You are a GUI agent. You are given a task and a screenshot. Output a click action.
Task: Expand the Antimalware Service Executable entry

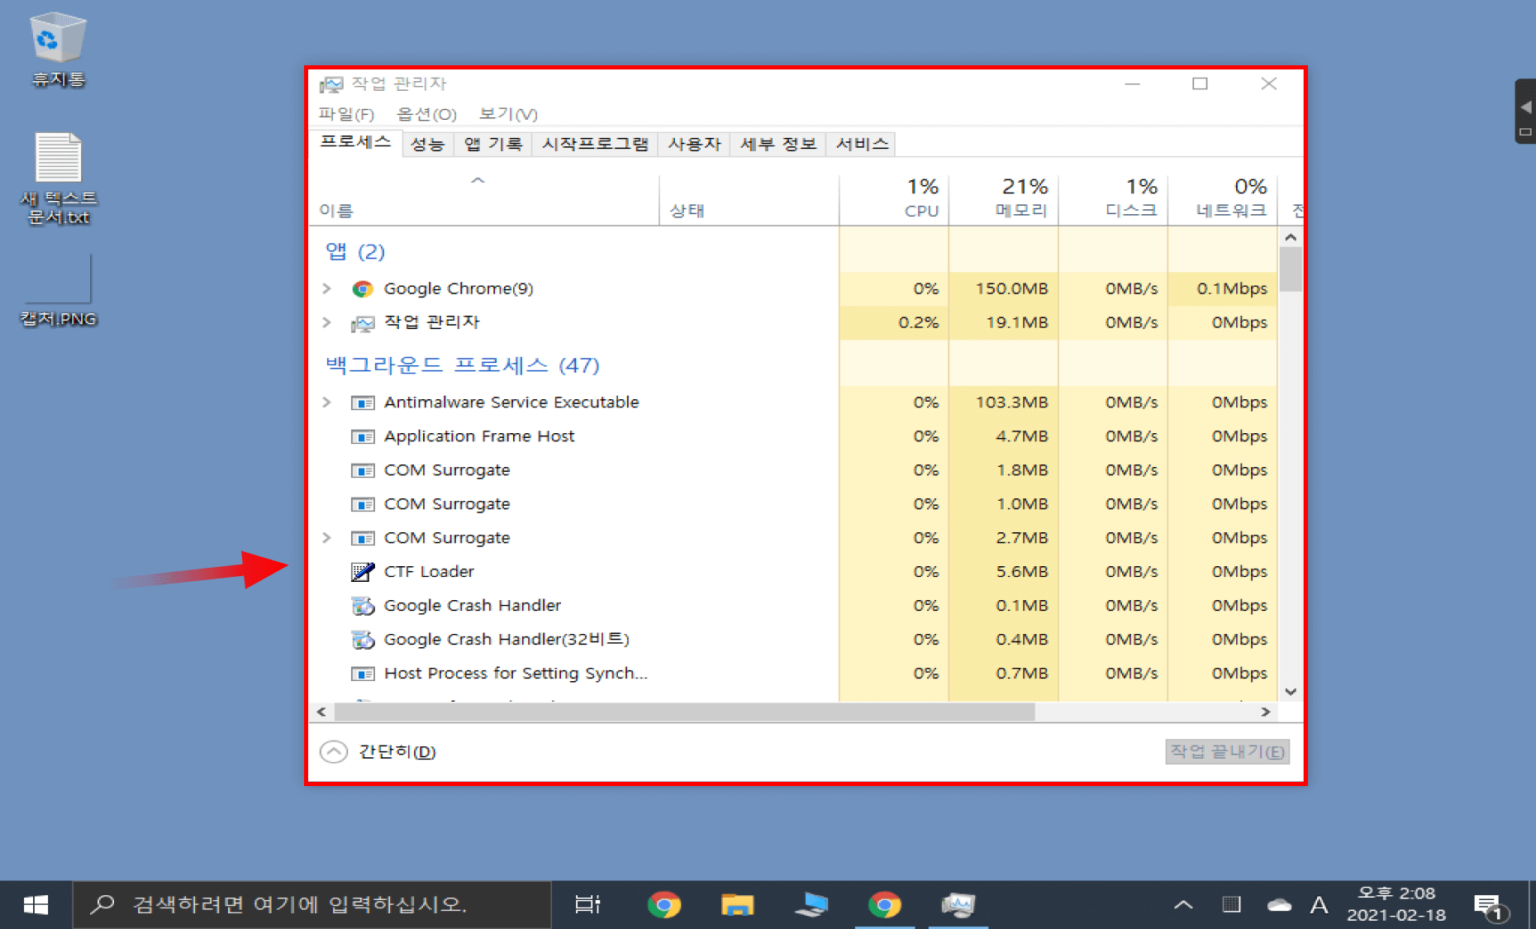(326, 402)
